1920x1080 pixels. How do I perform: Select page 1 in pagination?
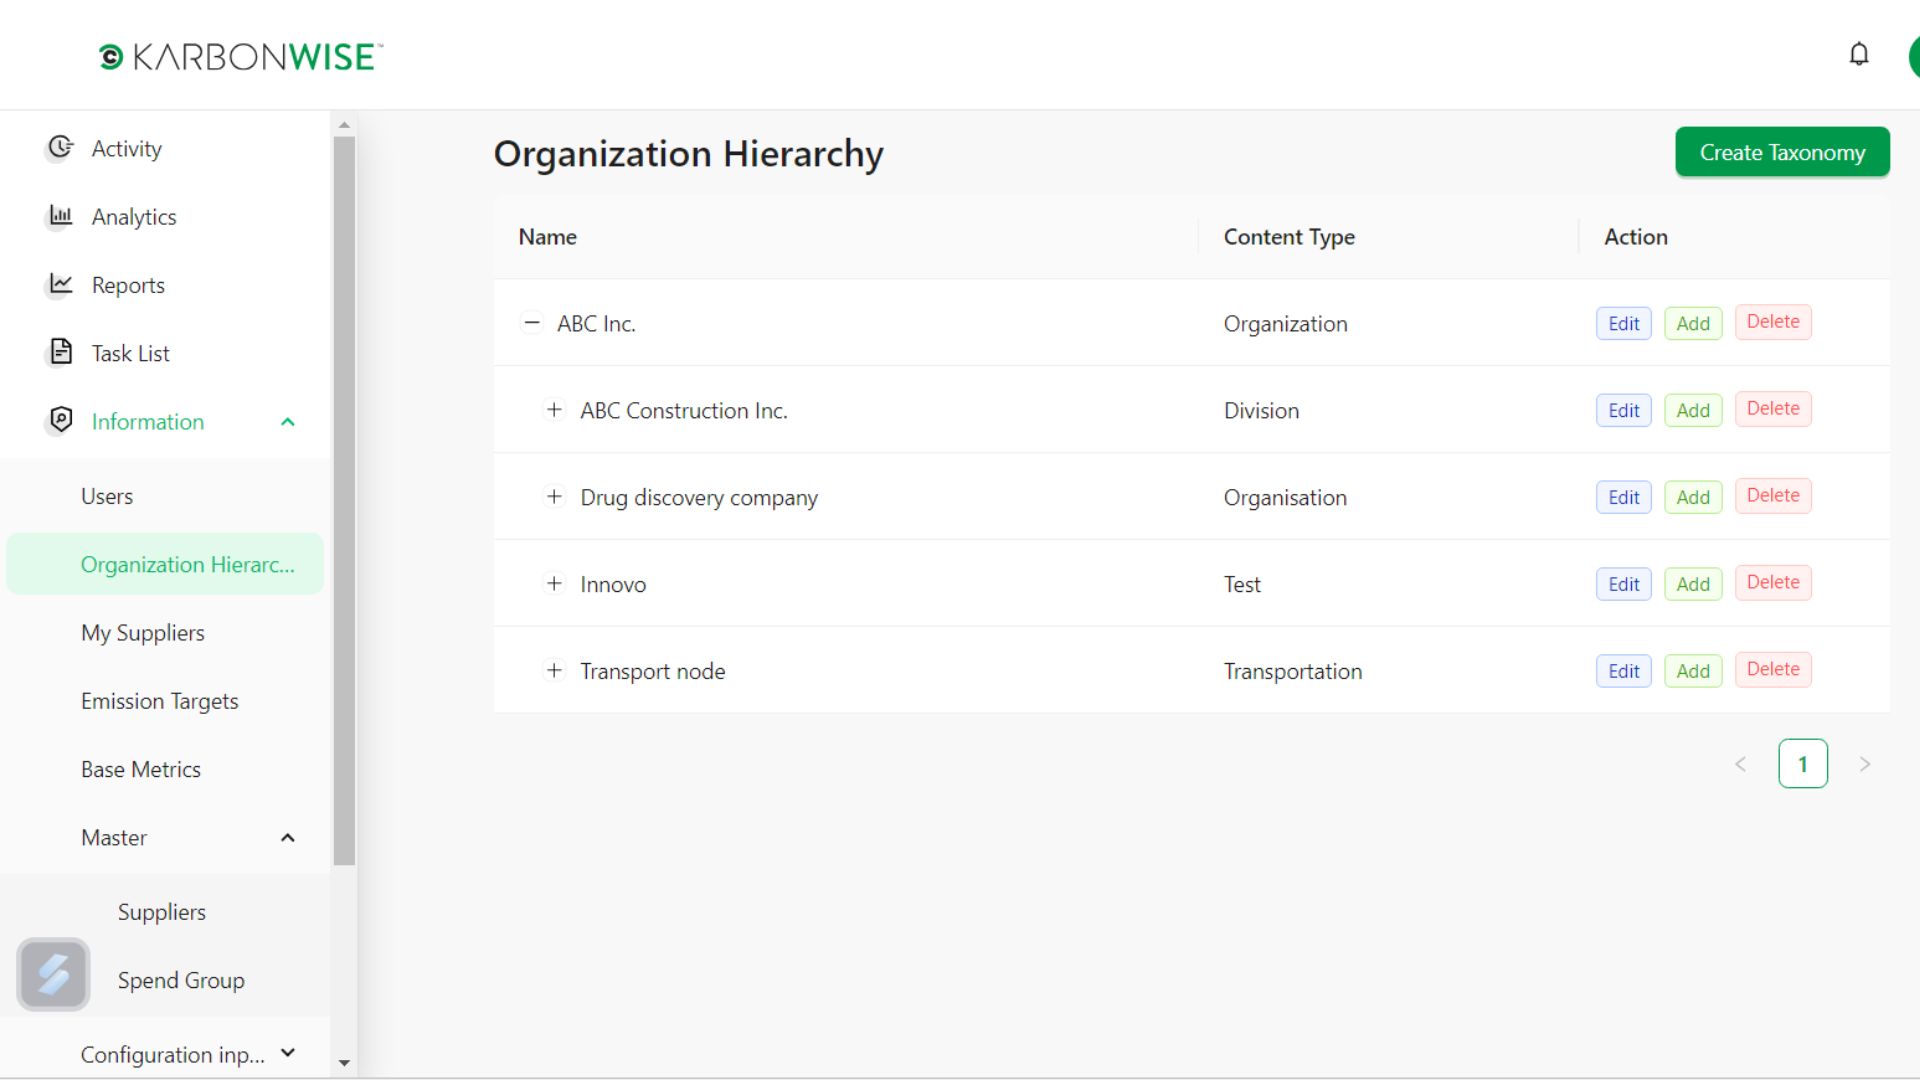(1802, 764)
